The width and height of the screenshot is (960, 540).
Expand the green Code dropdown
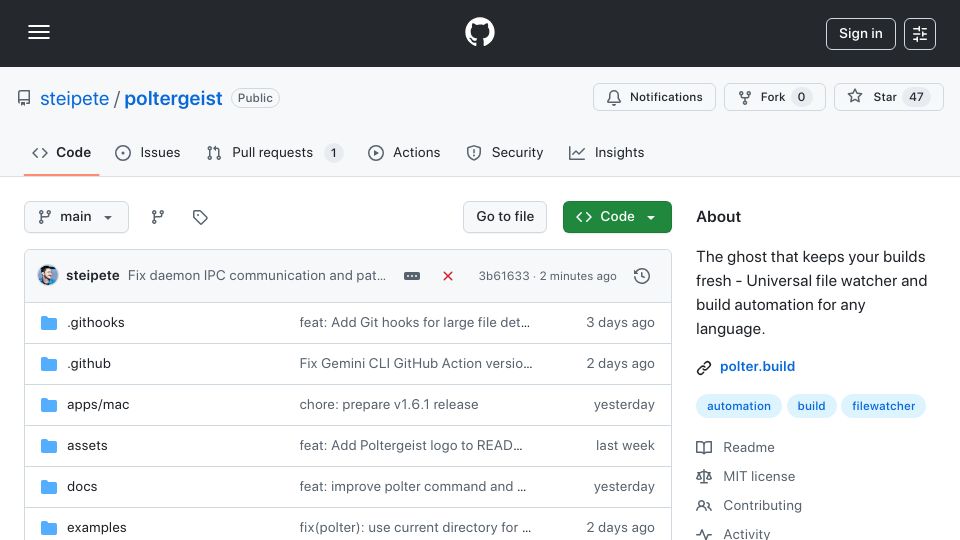(x=617, y=217)
